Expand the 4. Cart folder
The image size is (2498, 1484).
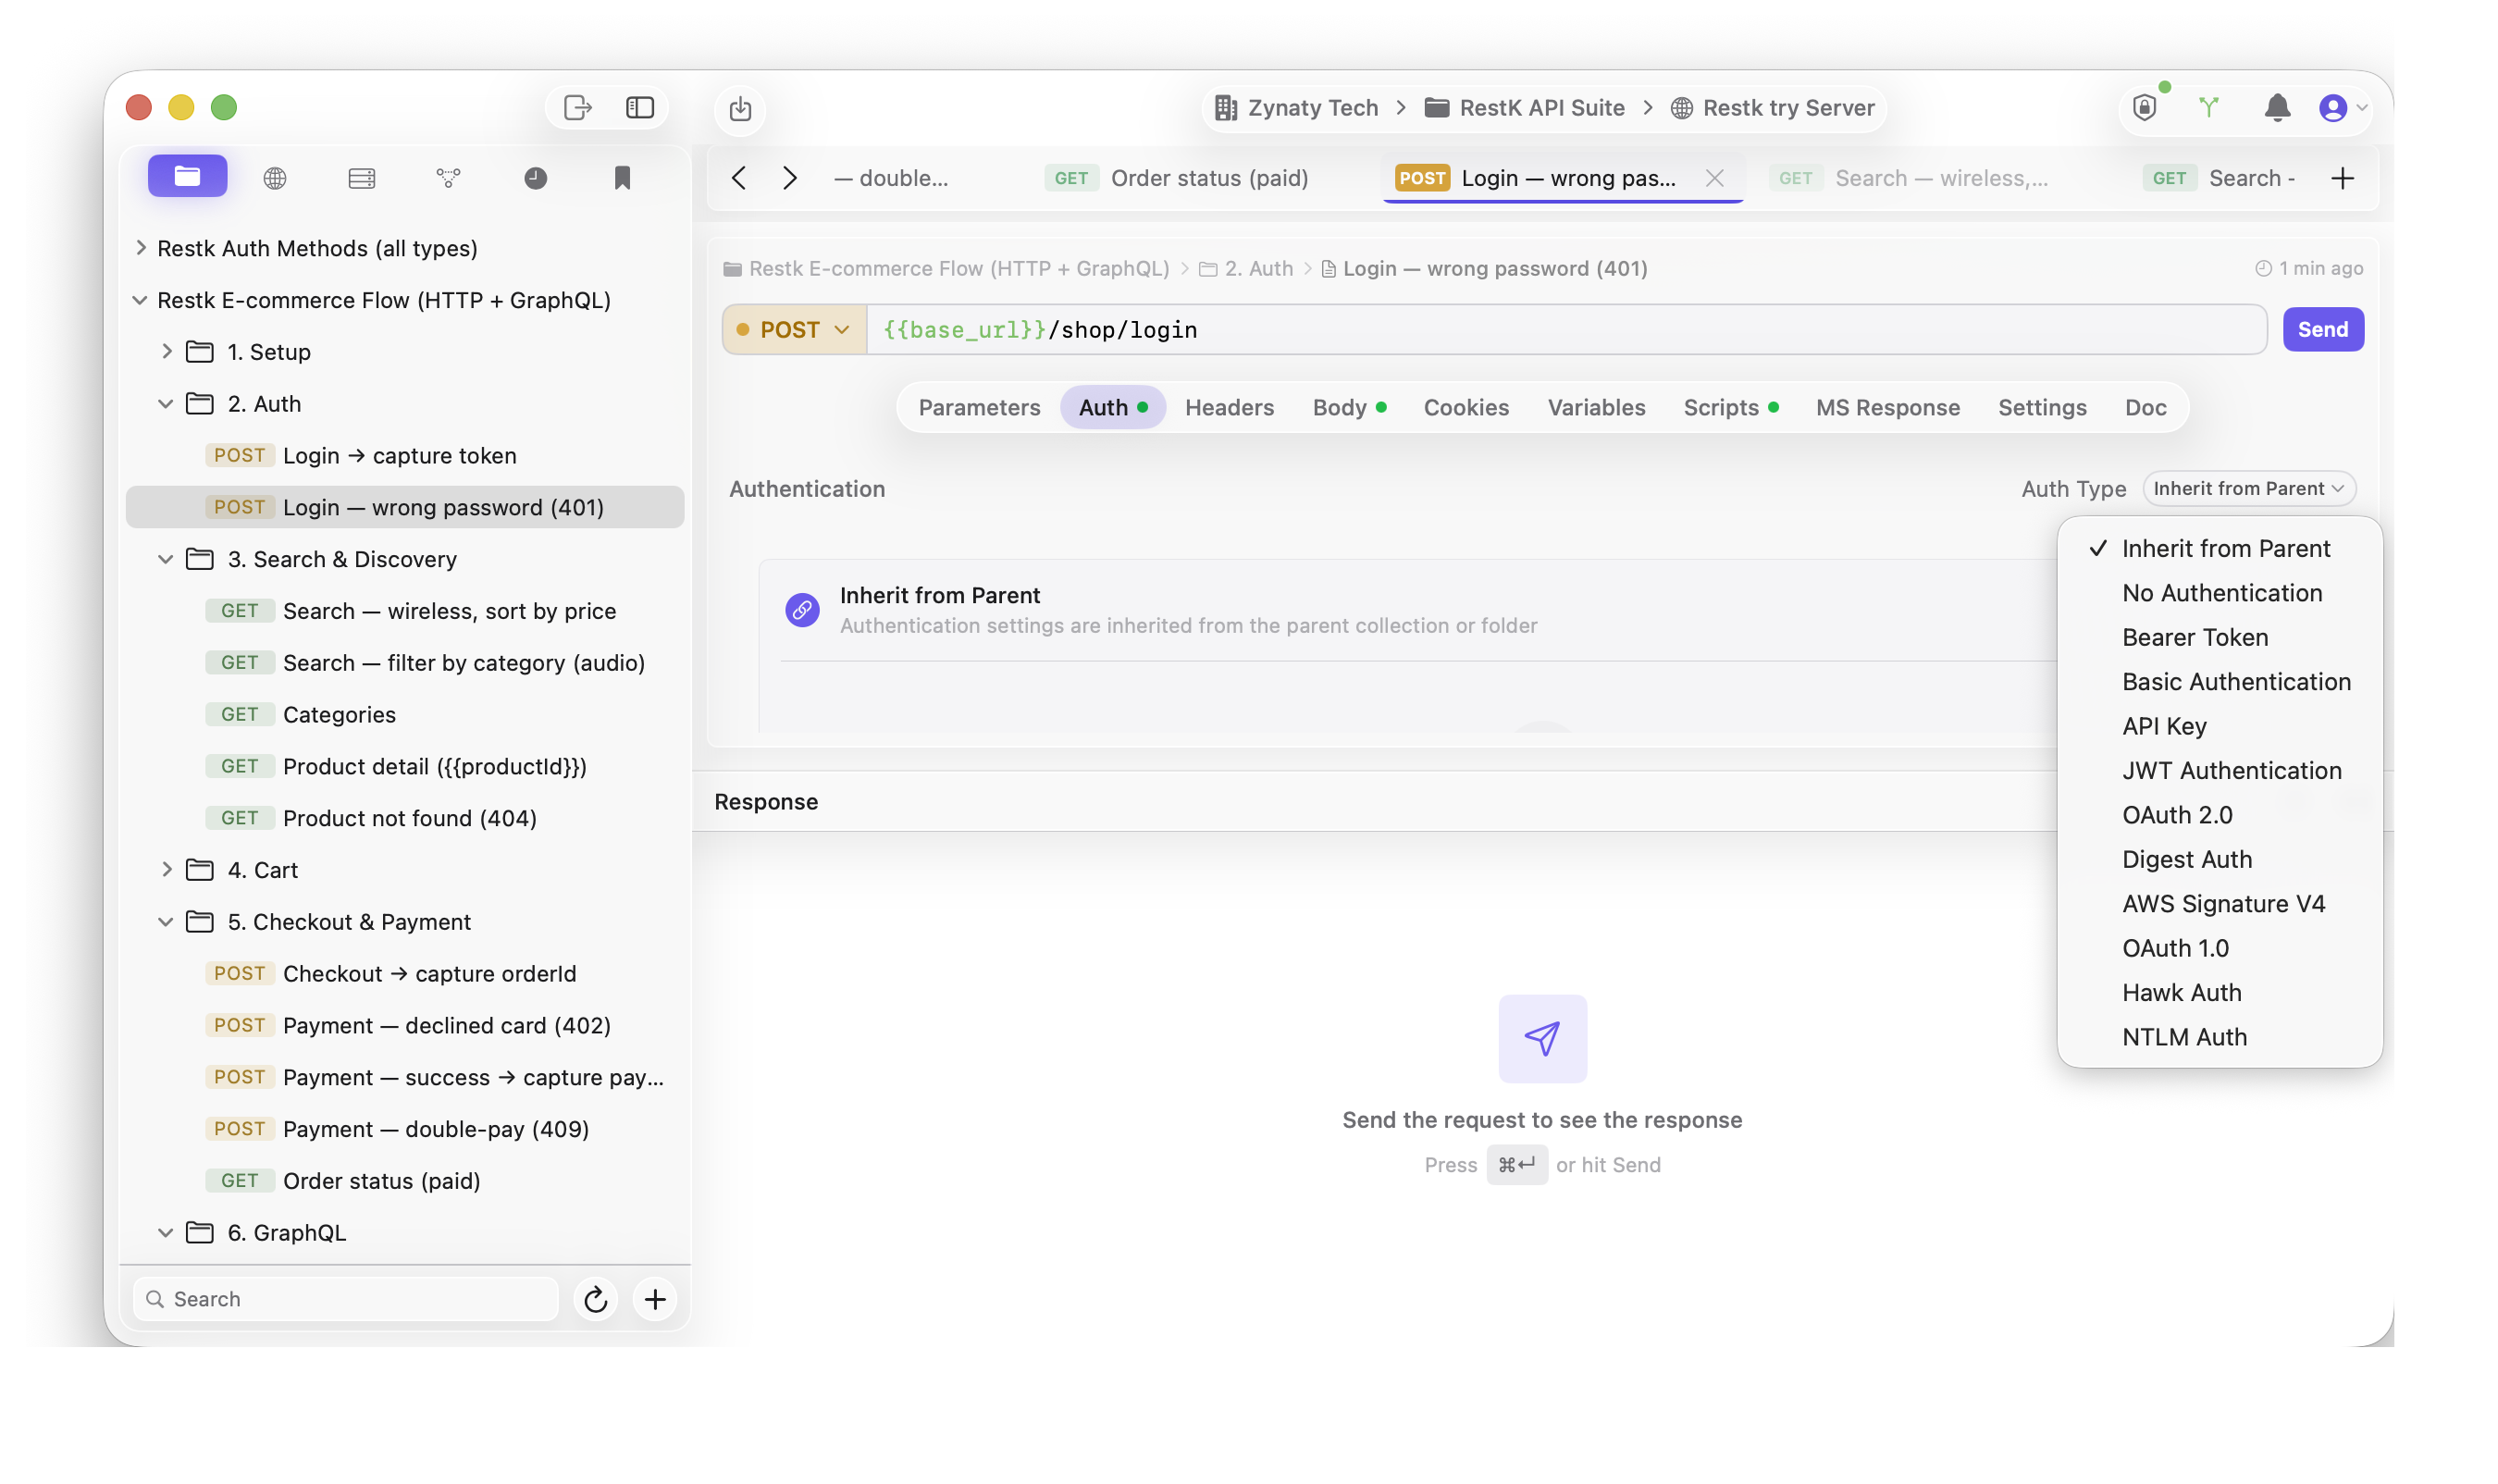pos(166,870)
